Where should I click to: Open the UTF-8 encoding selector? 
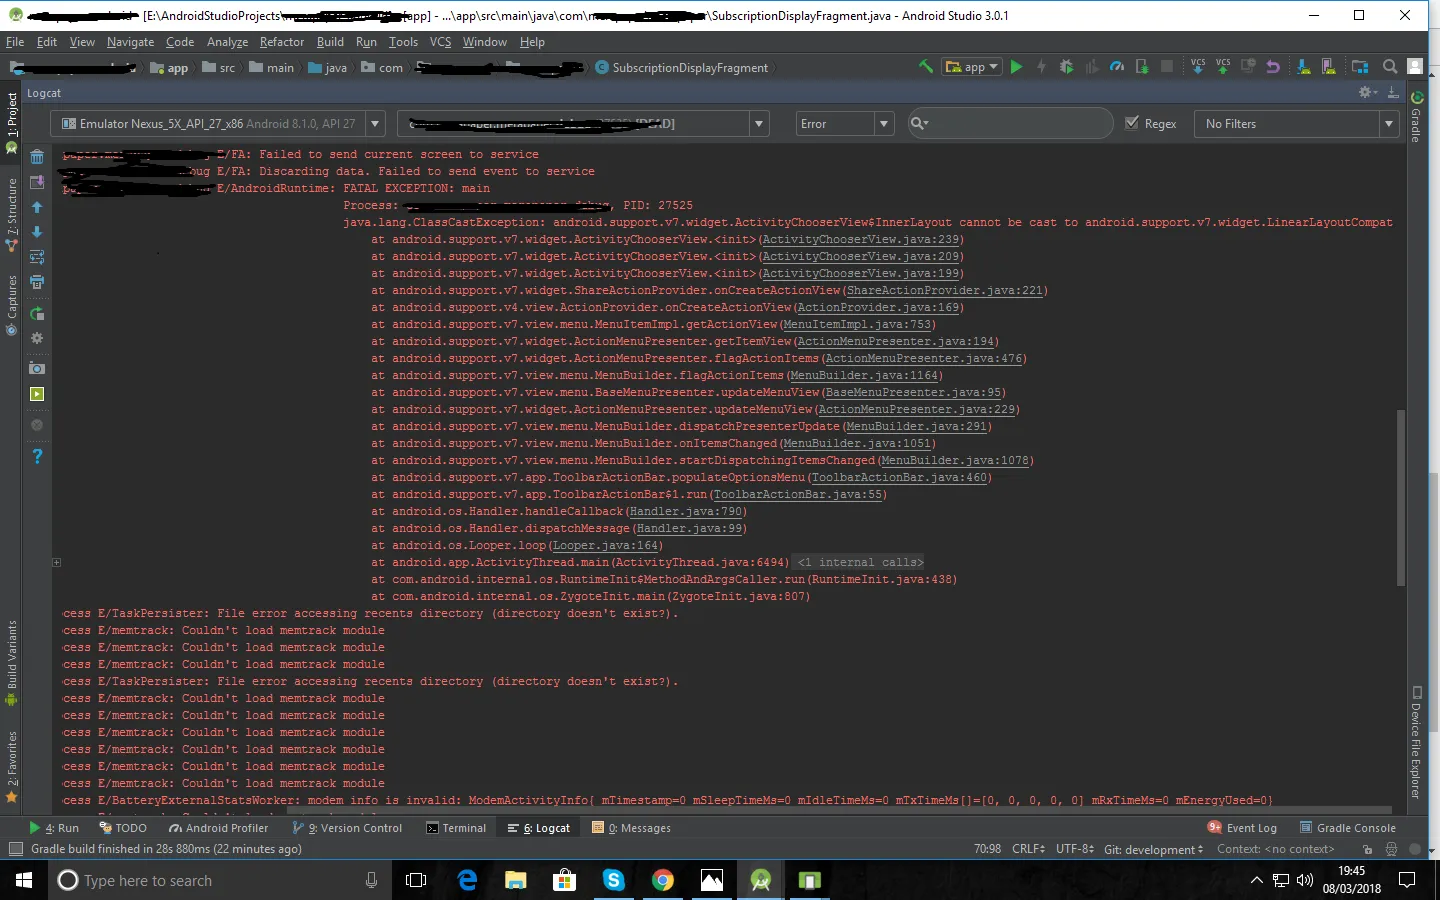[1075, 849]
